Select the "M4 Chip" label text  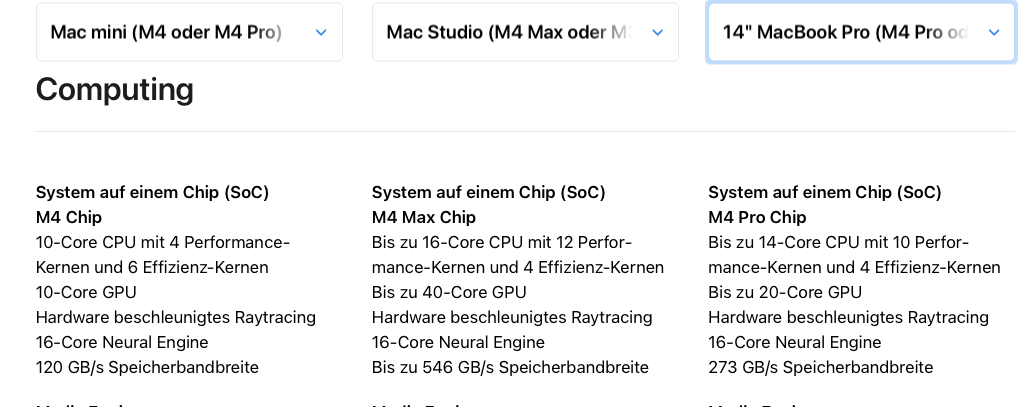pyautogui.click(x=69, y=217)
